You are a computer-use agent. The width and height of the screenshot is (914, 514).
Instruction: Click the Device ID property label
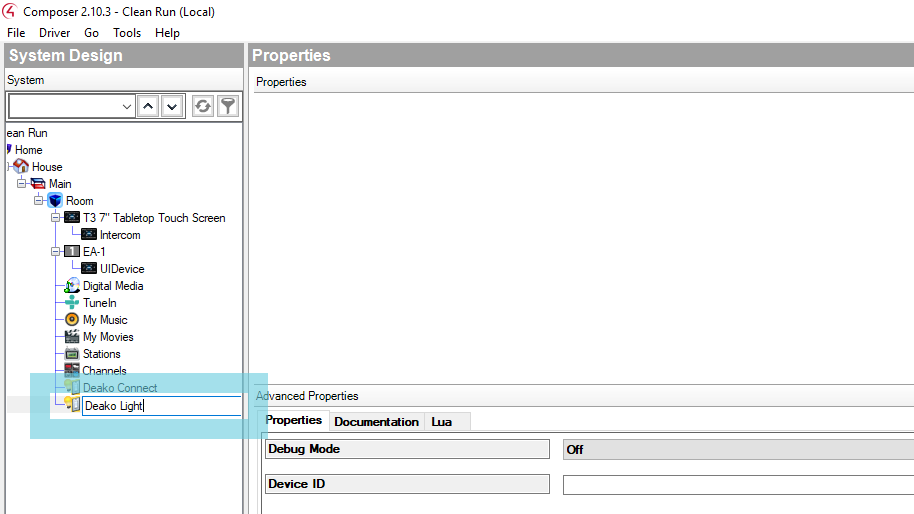point(407,484)
